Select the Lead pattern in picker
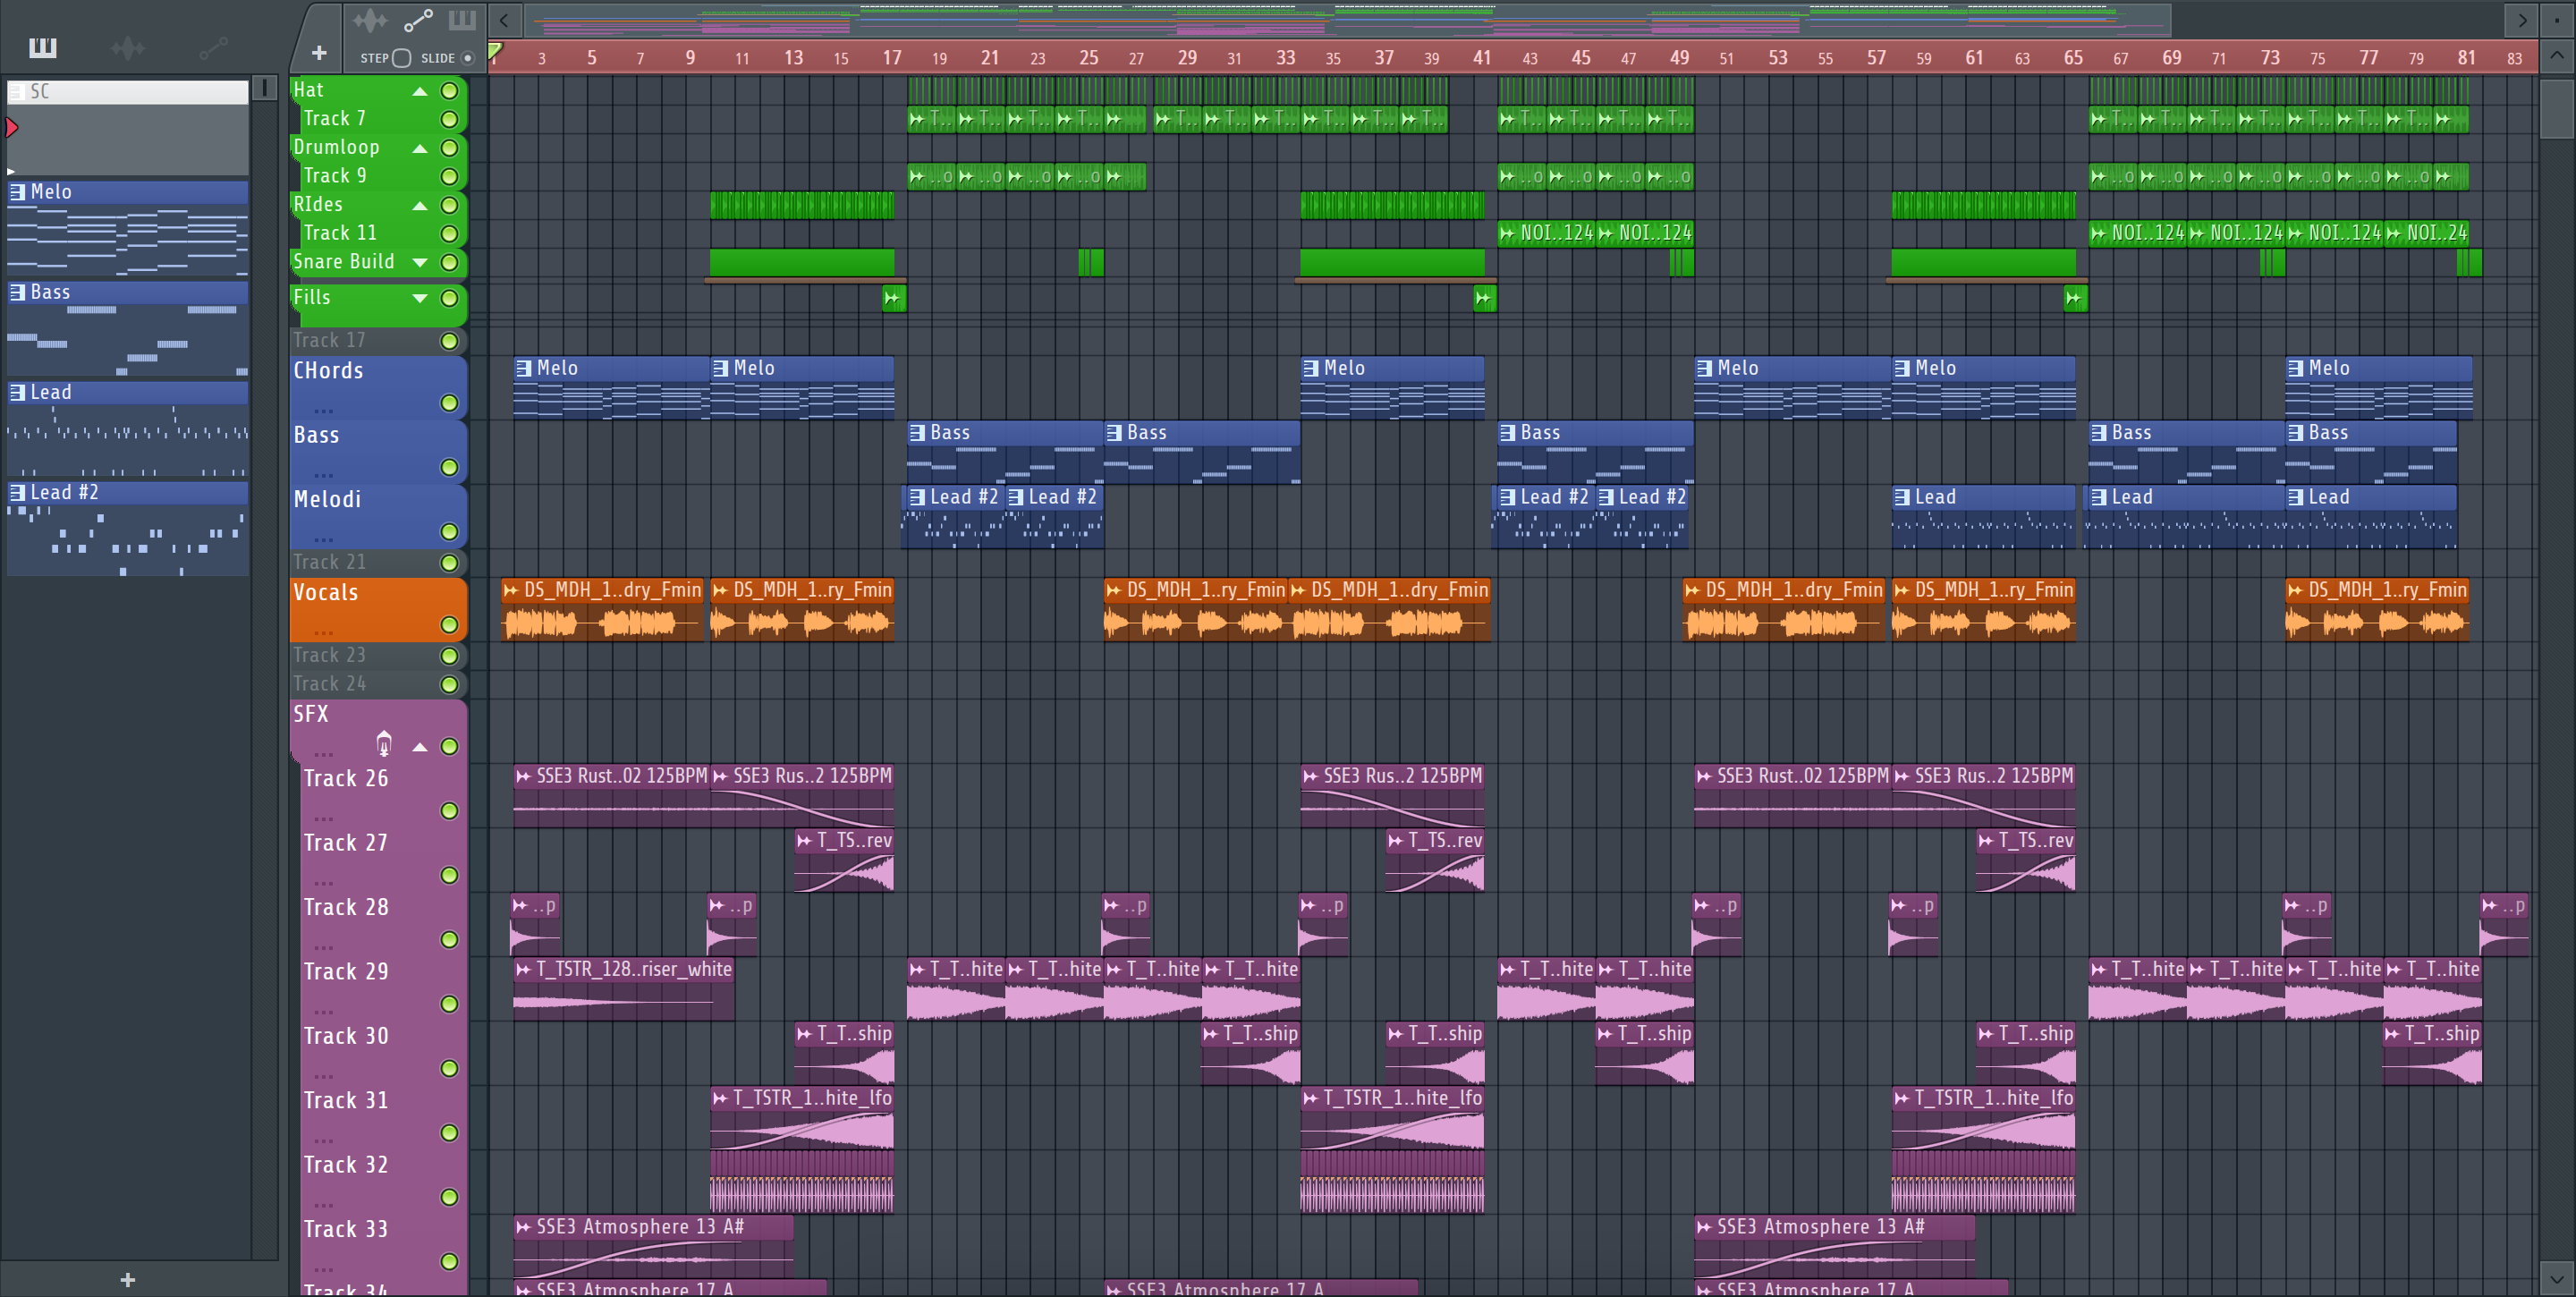 coord(128,428)
